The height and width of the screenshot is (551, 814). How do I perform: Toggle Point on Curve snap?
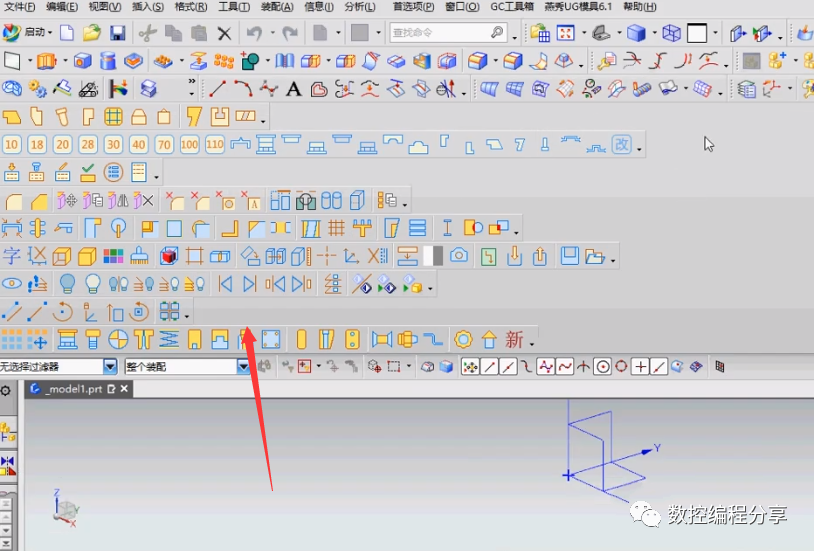pos(659,367)
